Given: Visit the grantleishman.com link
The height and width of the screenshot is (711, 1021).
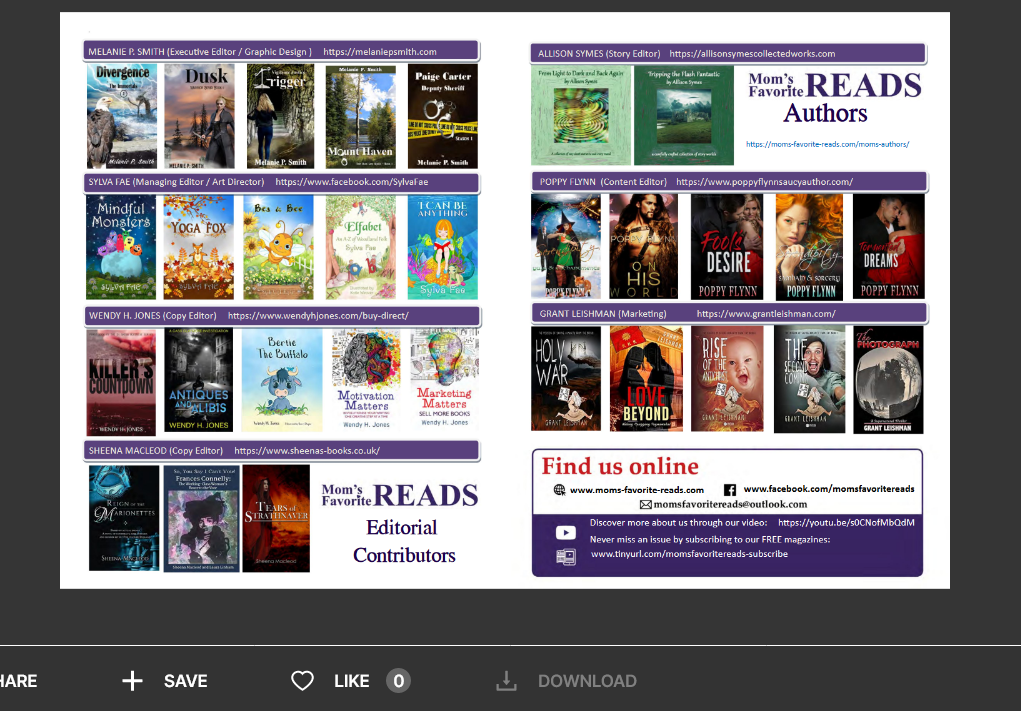Looking at the screenshot, I should coord(766,314).
